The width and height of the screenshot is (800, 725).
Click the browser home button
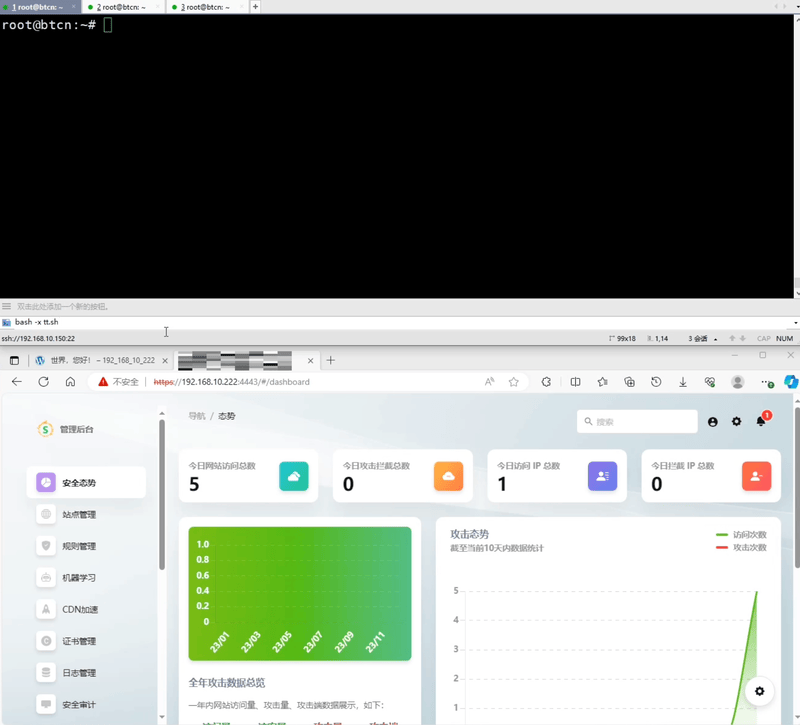click(70, 382)
